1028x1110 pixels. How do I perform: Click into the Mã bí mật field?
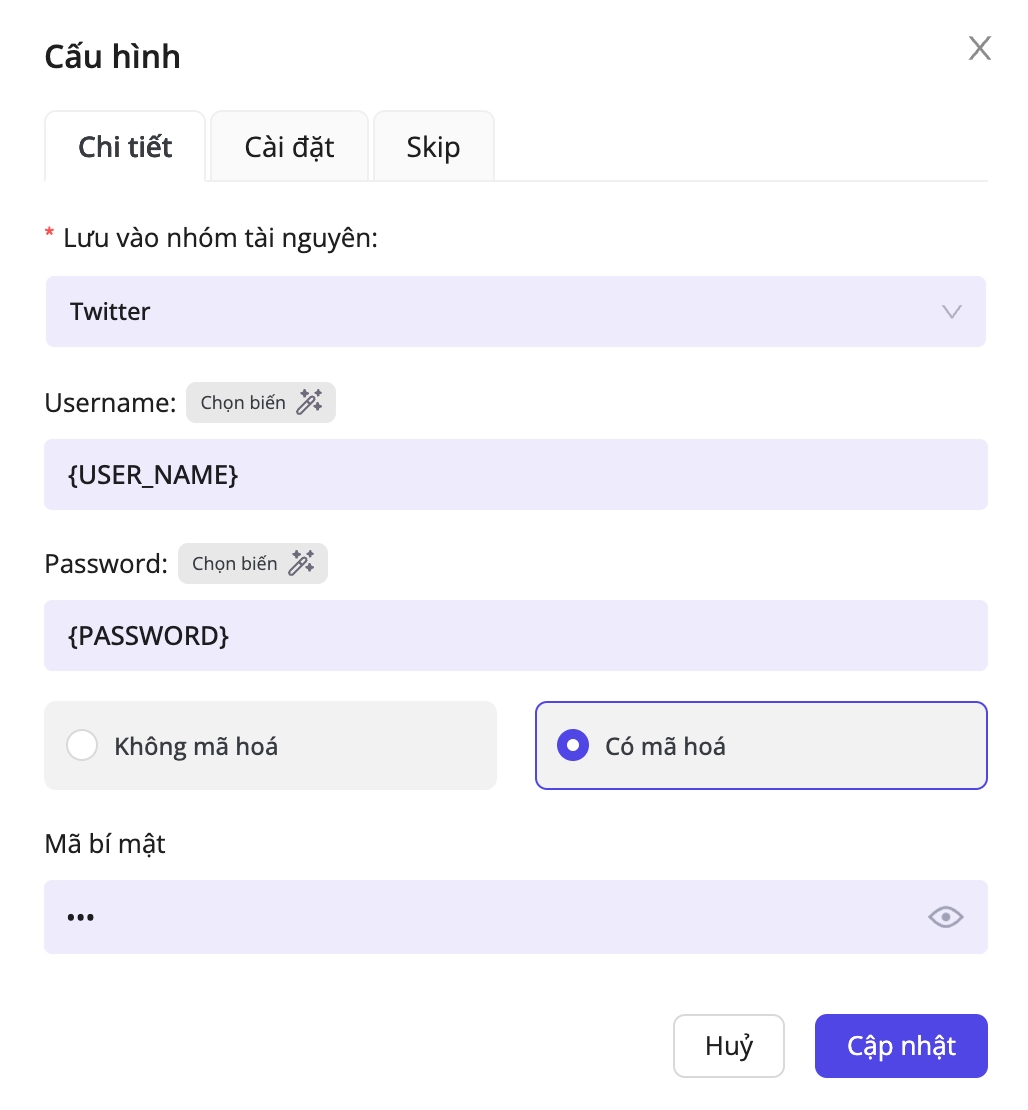(x=480, y=917)
